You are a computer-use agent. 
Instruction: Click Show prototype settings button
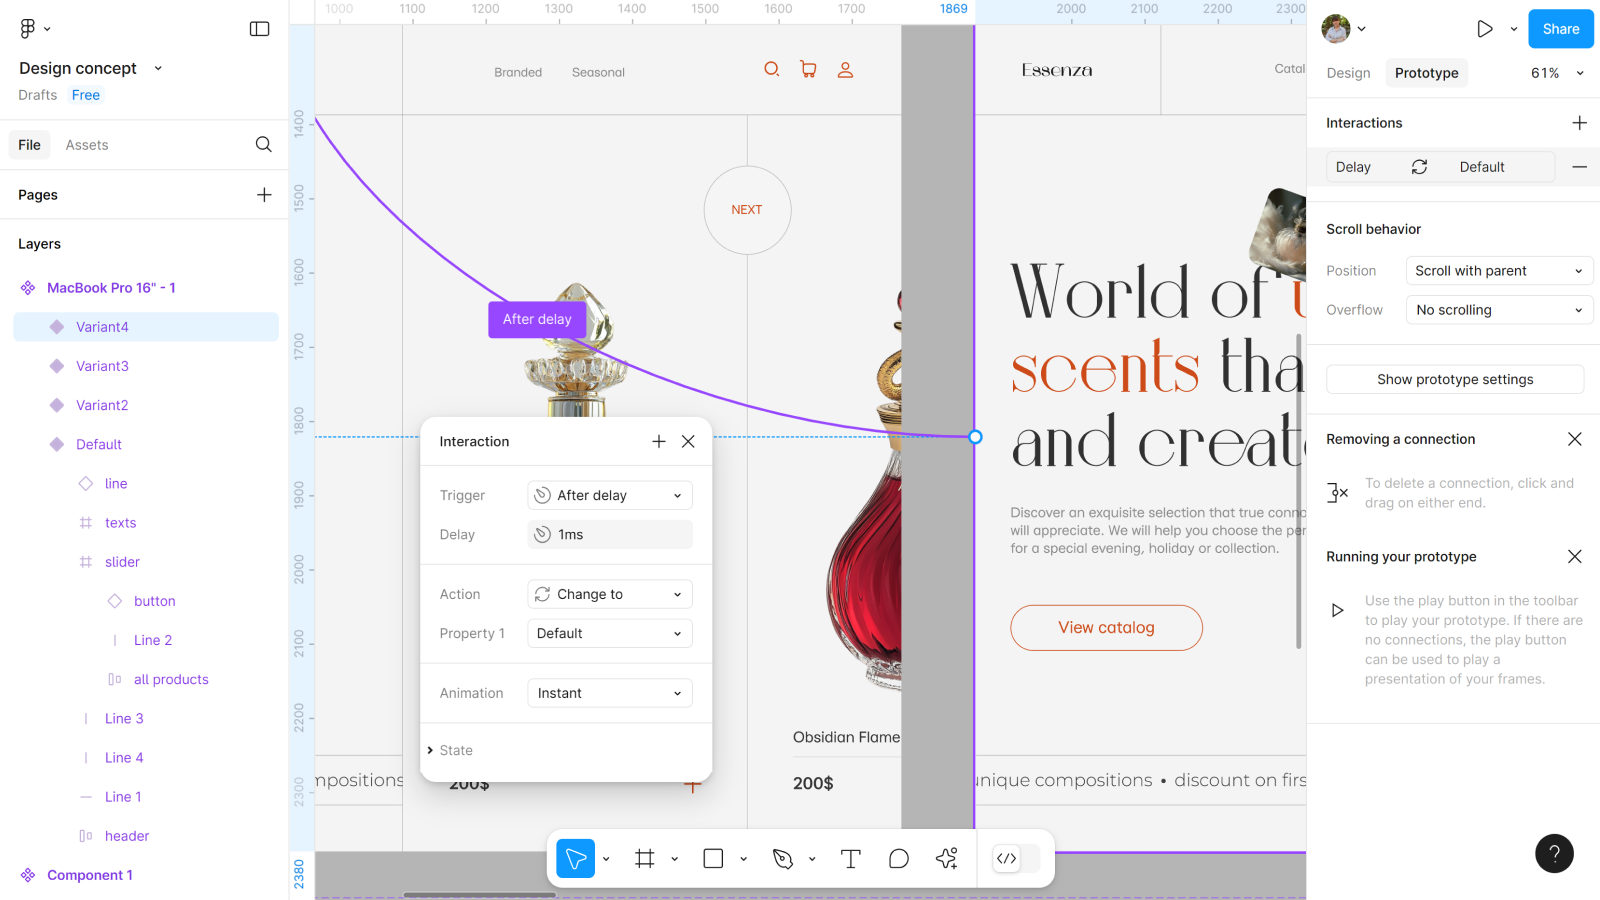(x=1454, y=379)
